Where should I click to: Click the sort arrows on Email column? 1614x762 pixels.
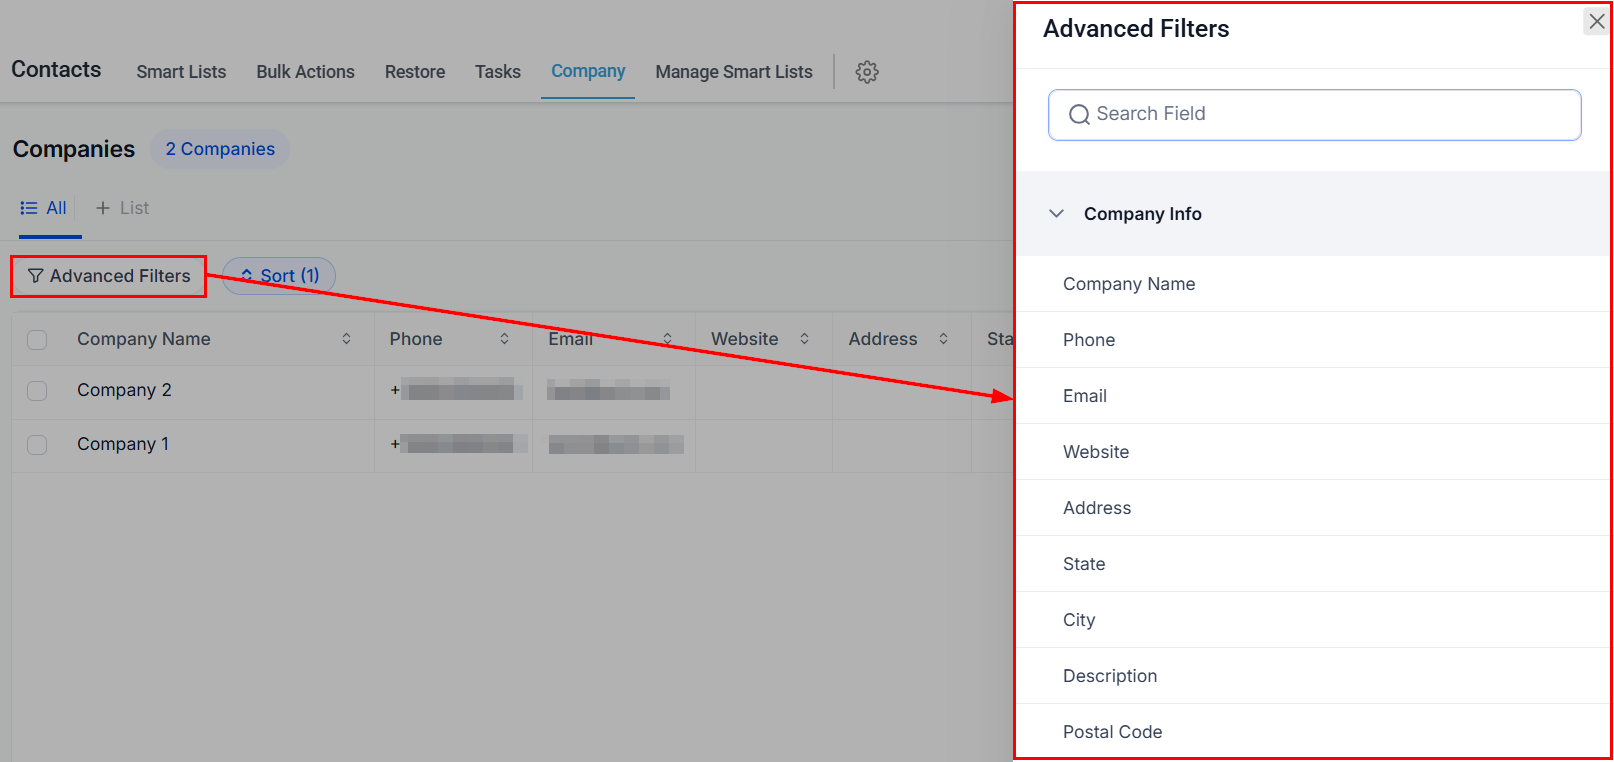click(x=667, y=339)
